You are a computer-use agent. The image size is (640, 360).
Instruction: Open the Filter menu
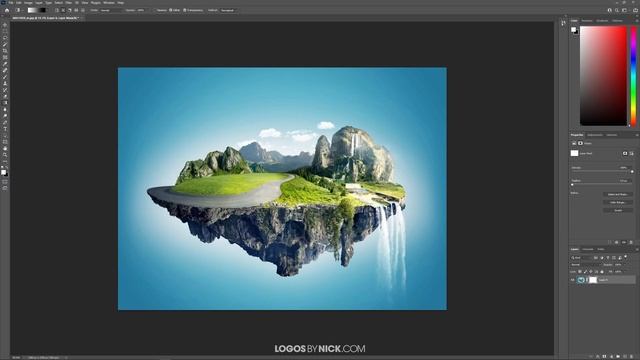69,3
